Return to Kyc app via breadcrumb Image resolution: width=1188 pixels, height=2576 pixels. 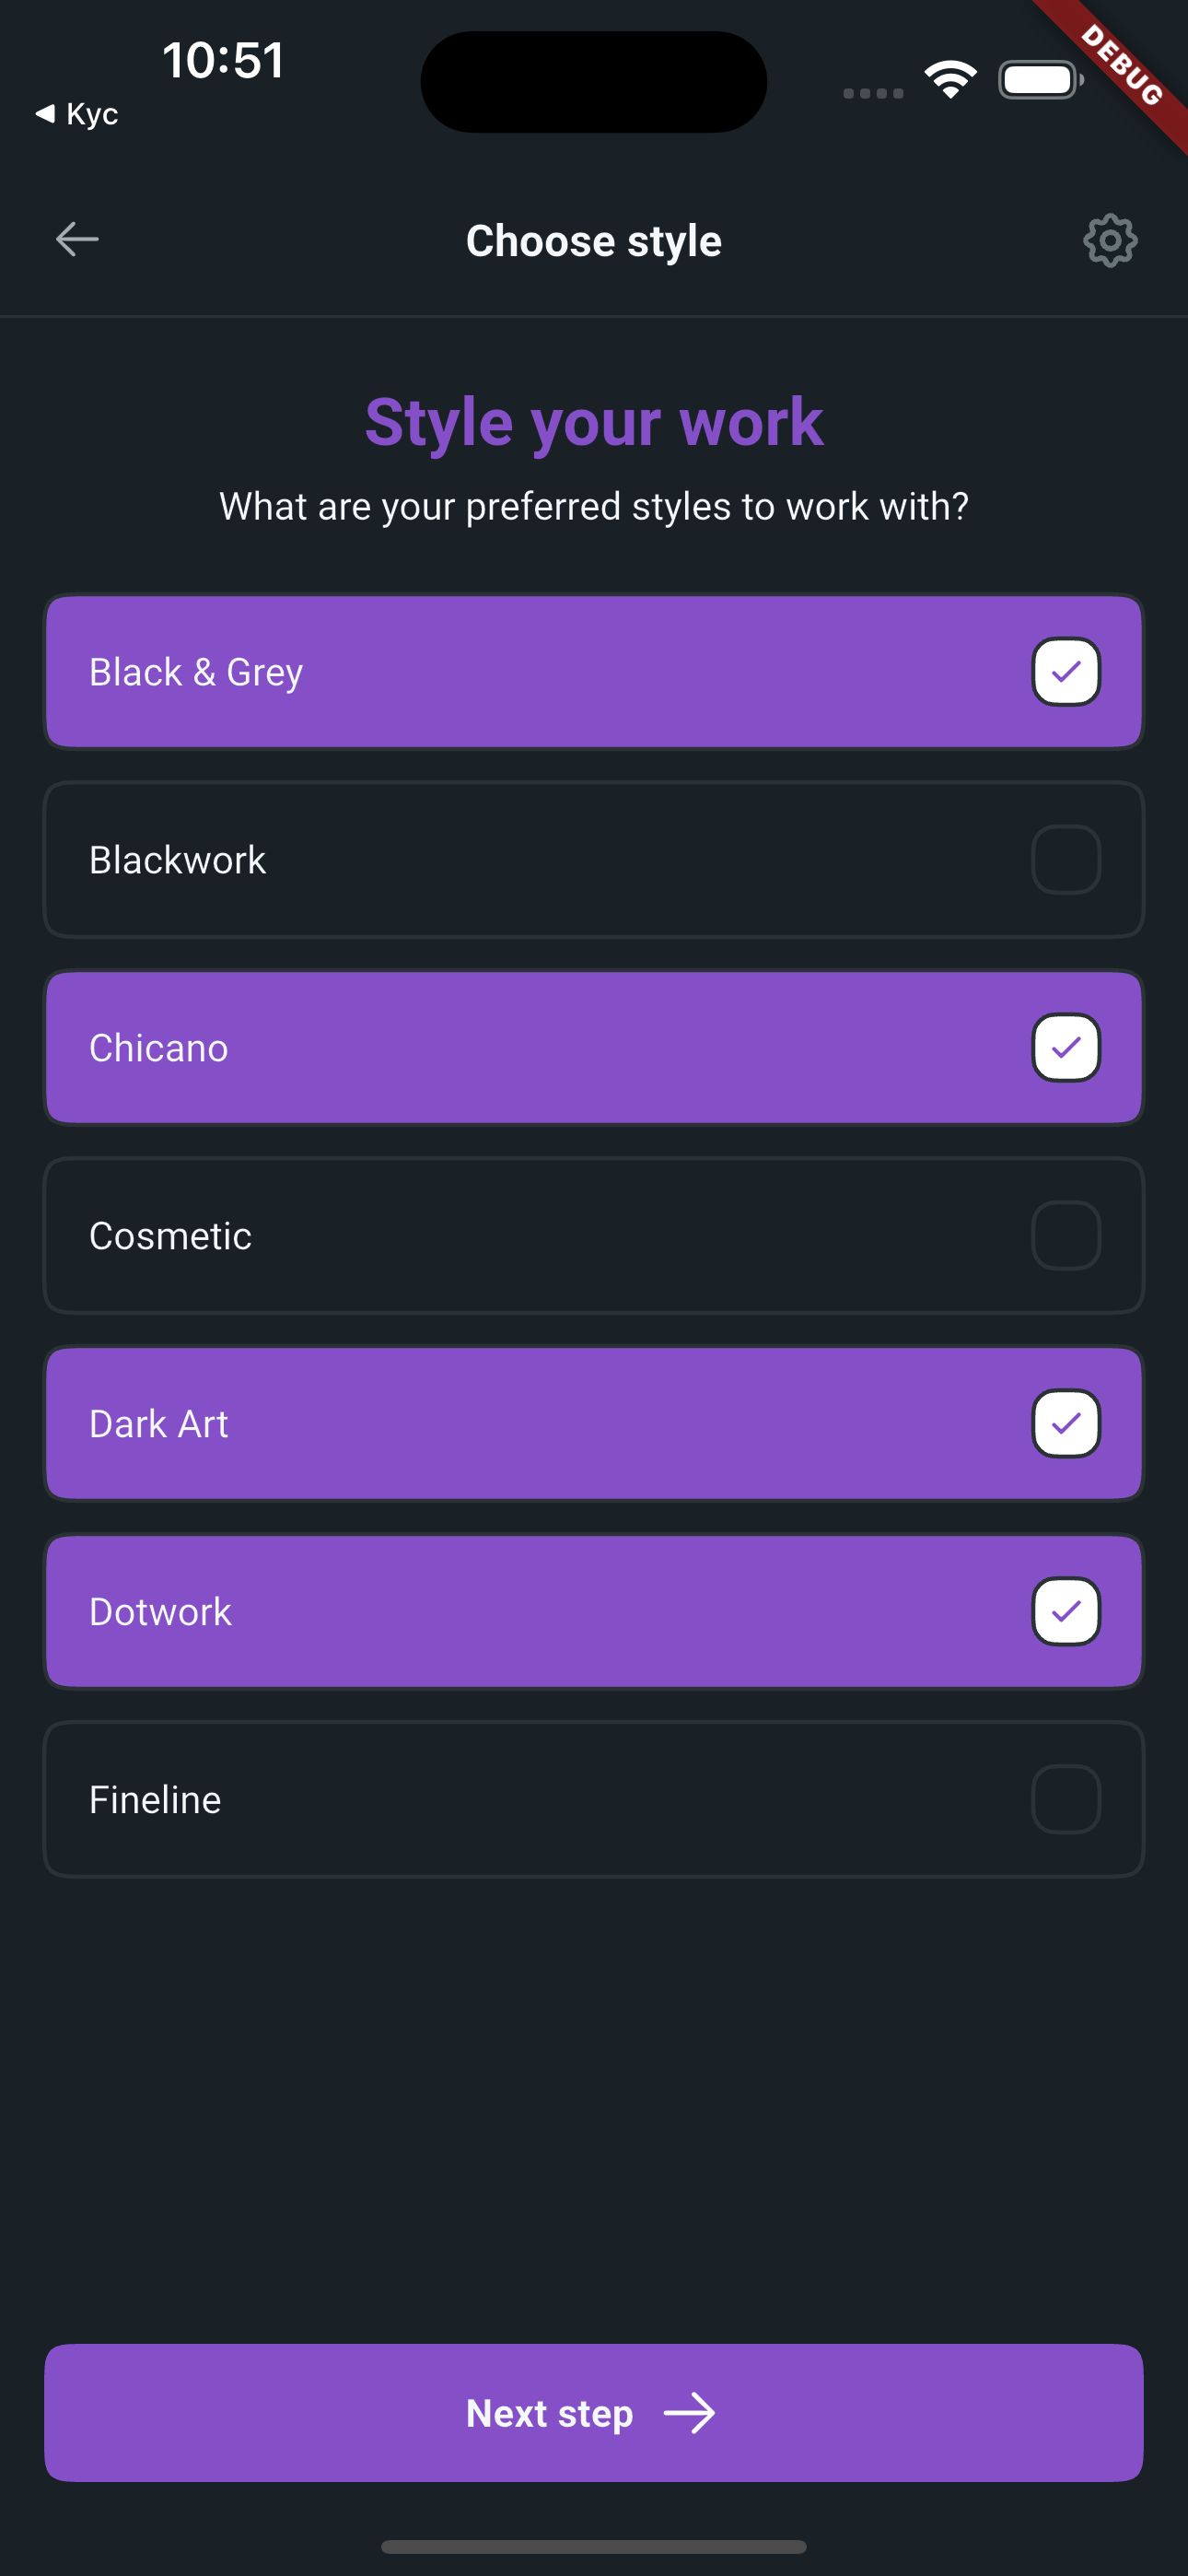[77, 114]
